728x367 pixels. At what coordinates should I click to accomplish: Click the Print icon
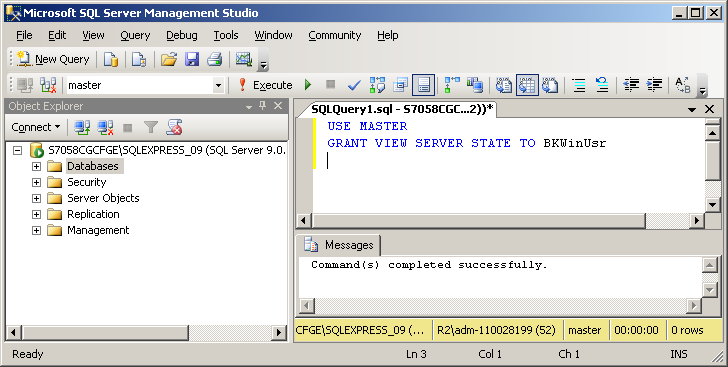pyautogui.click(x=214, y=59)
